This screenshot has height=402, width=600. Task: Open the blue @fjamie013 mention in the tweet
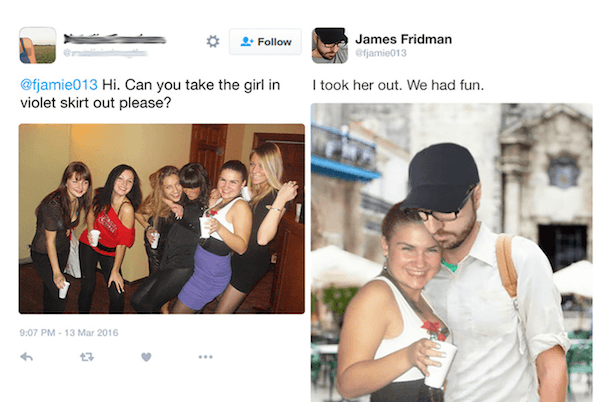pyautogui.click(x=59, y=85)
